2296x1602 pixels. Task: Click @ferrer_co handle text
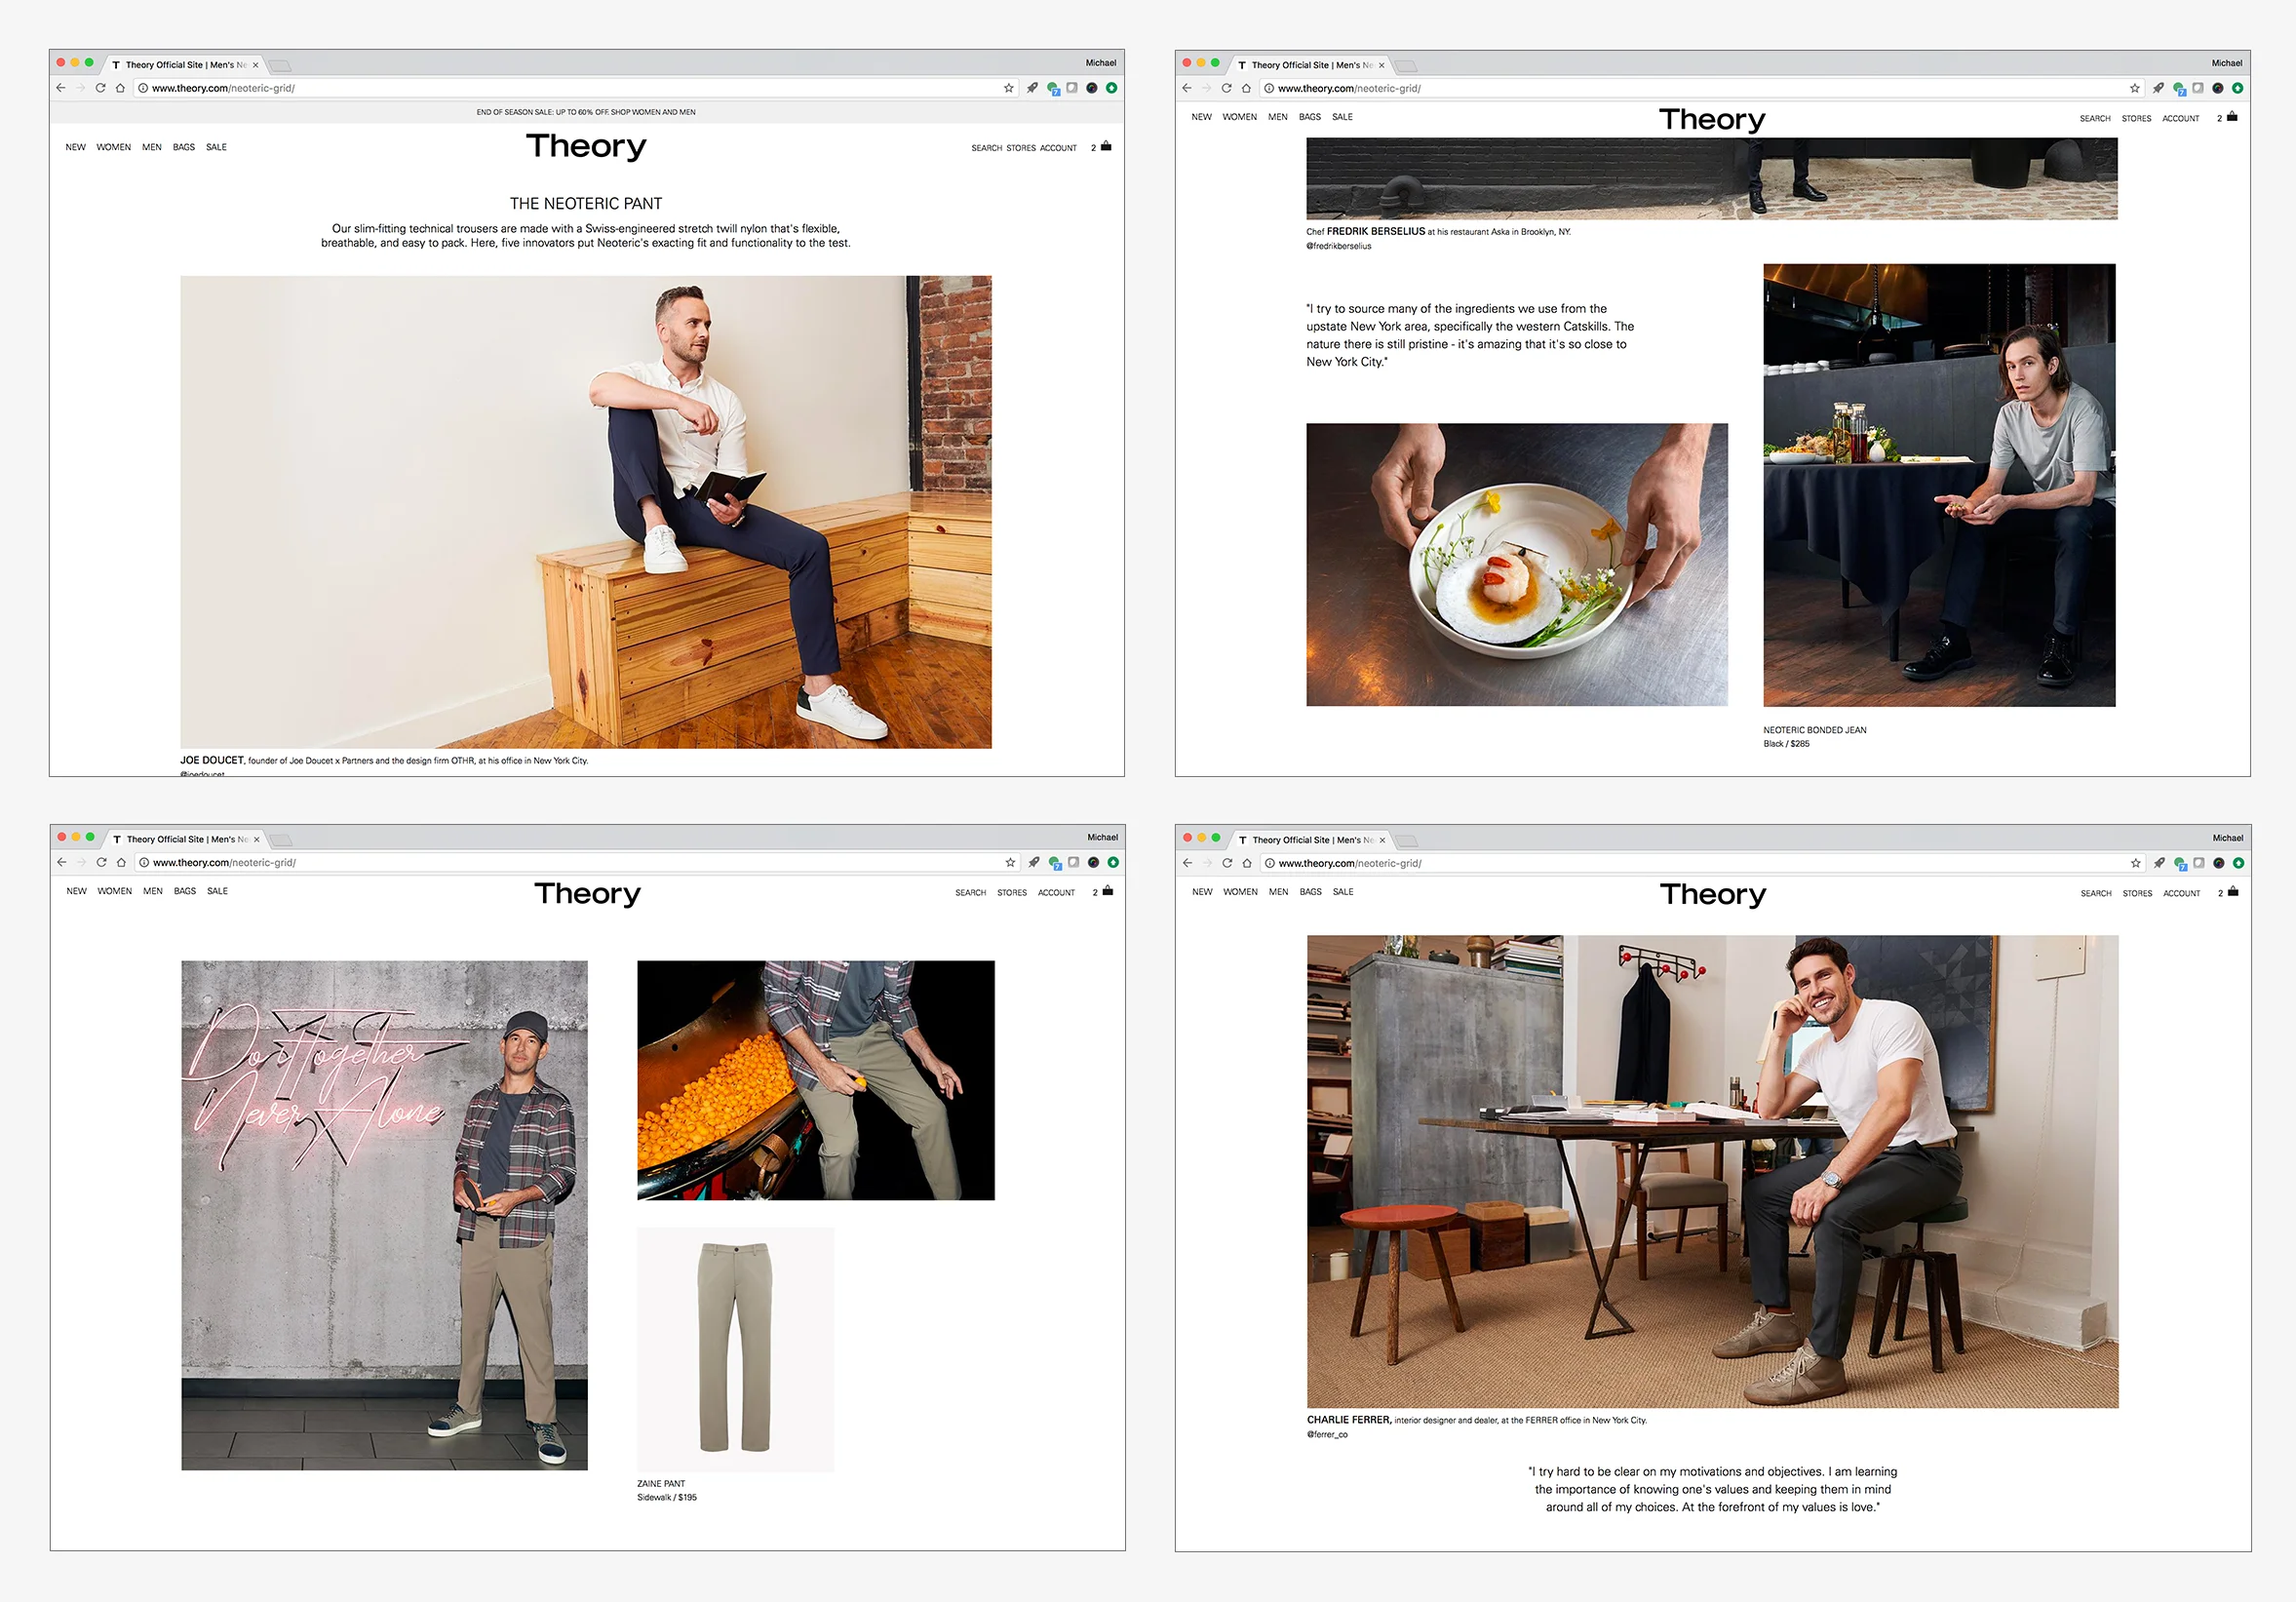pyautogui.click(x=1327, y=1435)
